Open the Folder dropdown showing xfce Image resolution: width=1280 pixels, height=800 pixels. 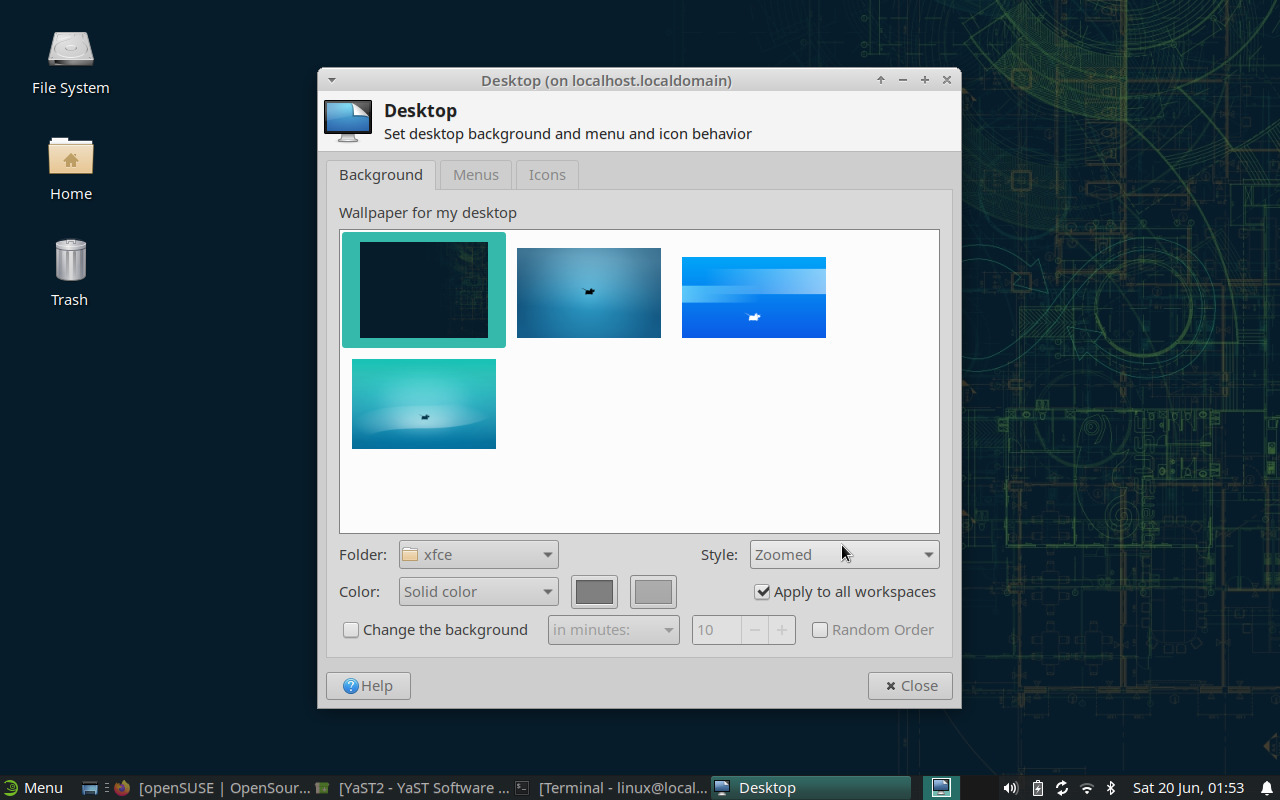(x=478, y=554)
